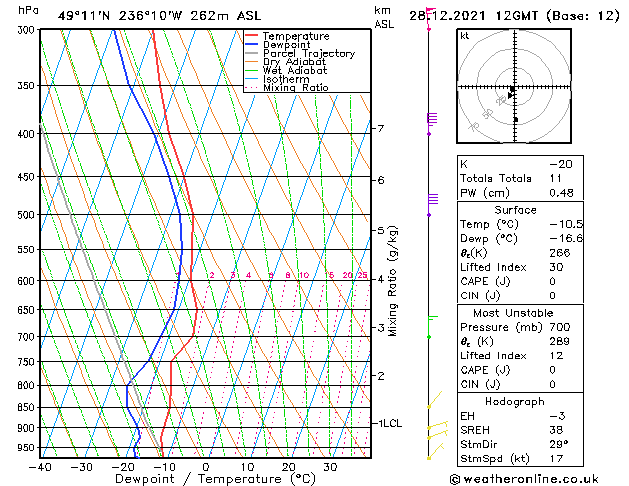629x486 pixels.
Task: Click the blue Dewpoint legend line swatch
Action: [252, 44]
